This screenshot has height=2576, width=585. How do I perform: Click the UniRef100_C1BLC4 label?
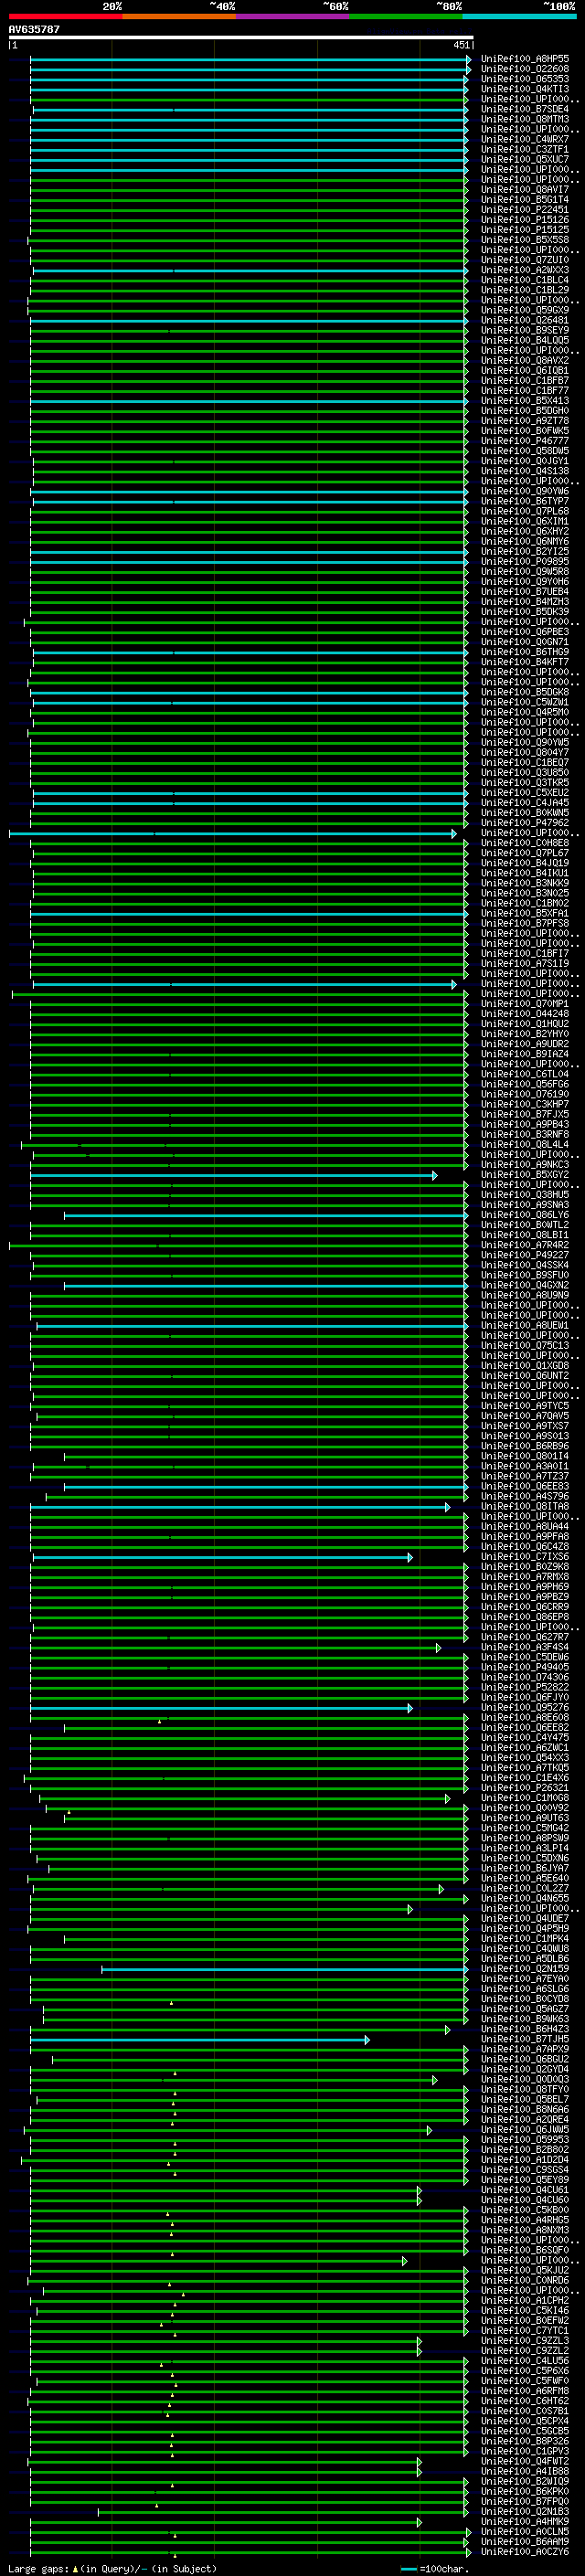pos(525,280)
